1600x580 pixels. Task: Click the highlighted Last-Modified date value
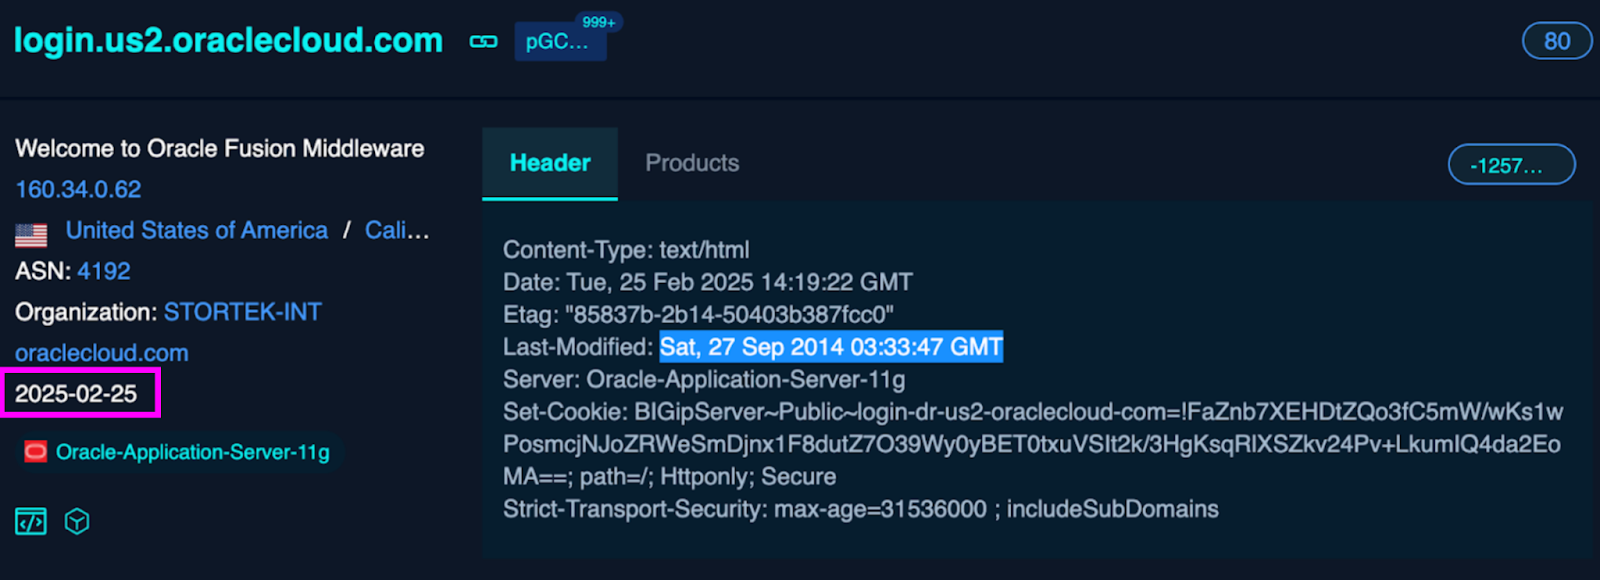tap(831, 347)
